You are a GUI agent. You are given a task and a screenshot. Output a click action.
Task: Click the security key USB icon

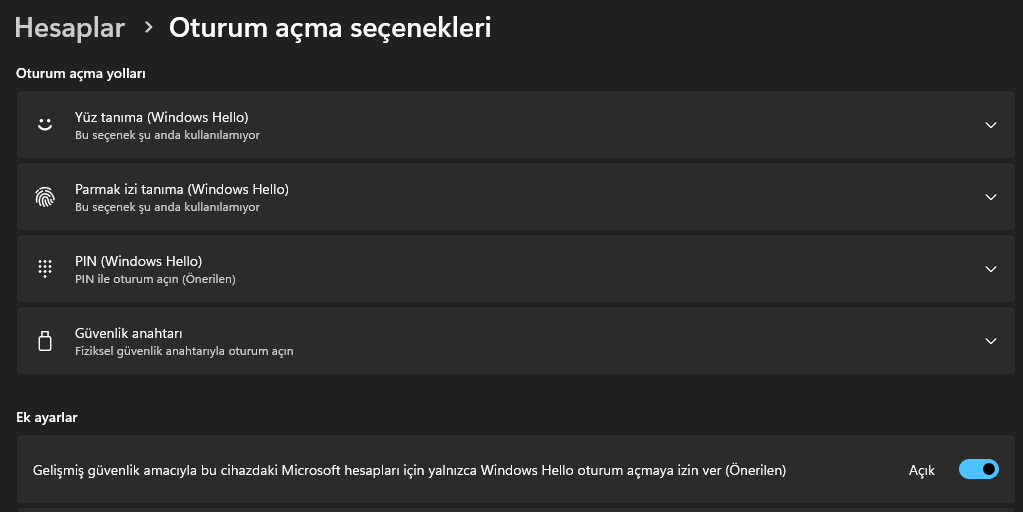tap(44, 341)
